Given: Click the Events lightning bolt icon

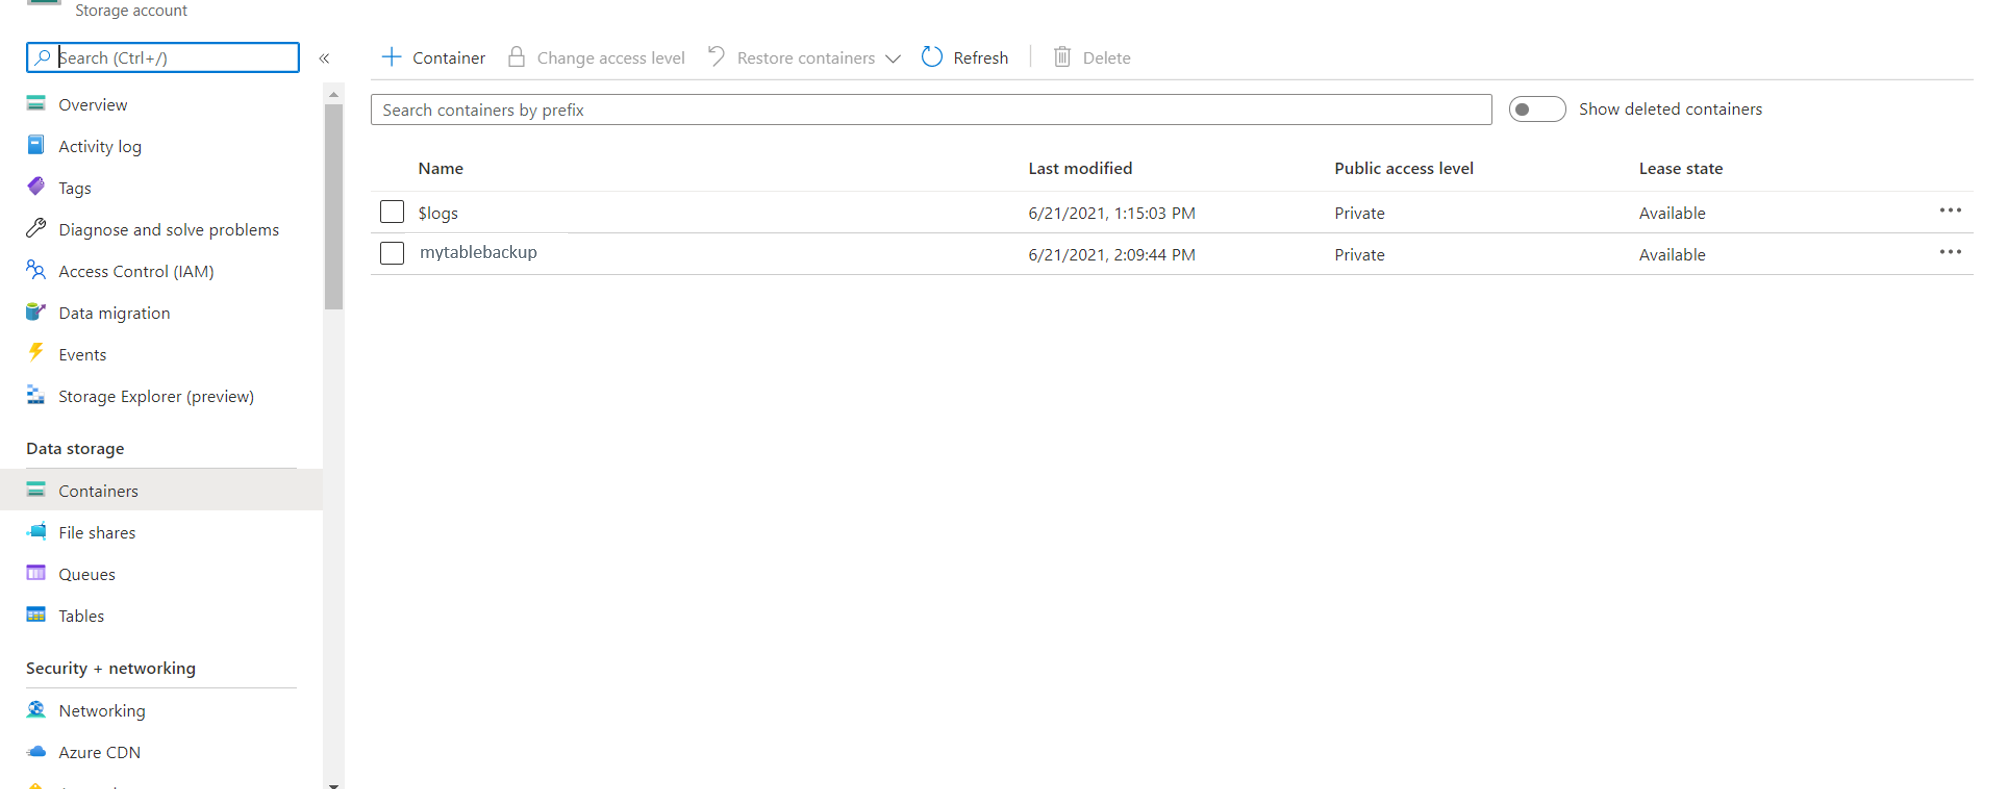Looking at the screenshot, I should click(36, 352).
